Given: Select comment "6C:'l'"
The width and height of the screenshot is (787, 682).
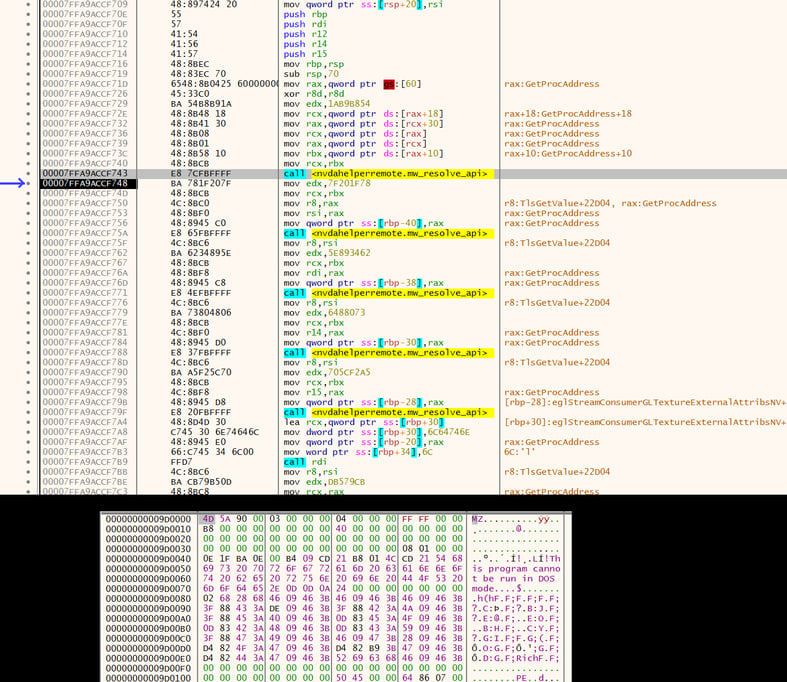Looking at the screenshot, I should click(x=519, y=452).
